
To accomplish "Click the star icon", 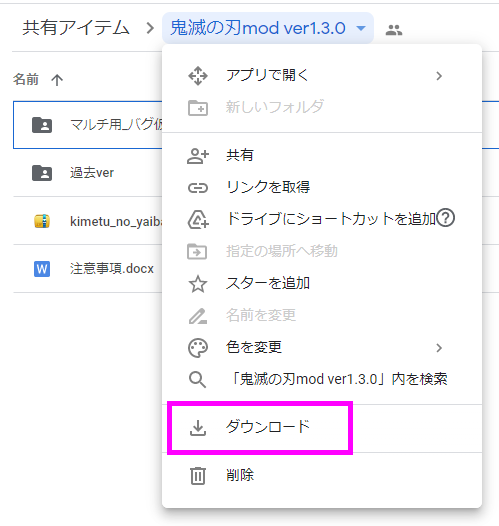I will coord(198,284).
